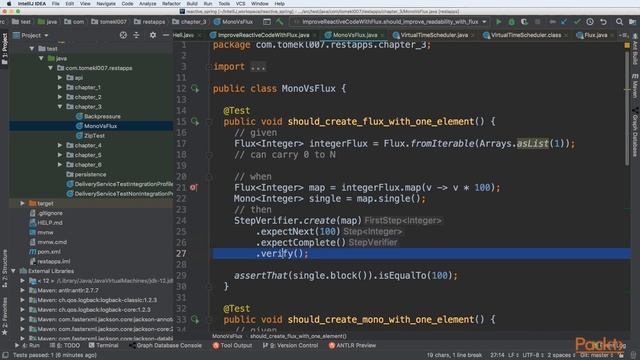Locate current file in Project tree
Screen dimensions: 640x360
point(123,36)
